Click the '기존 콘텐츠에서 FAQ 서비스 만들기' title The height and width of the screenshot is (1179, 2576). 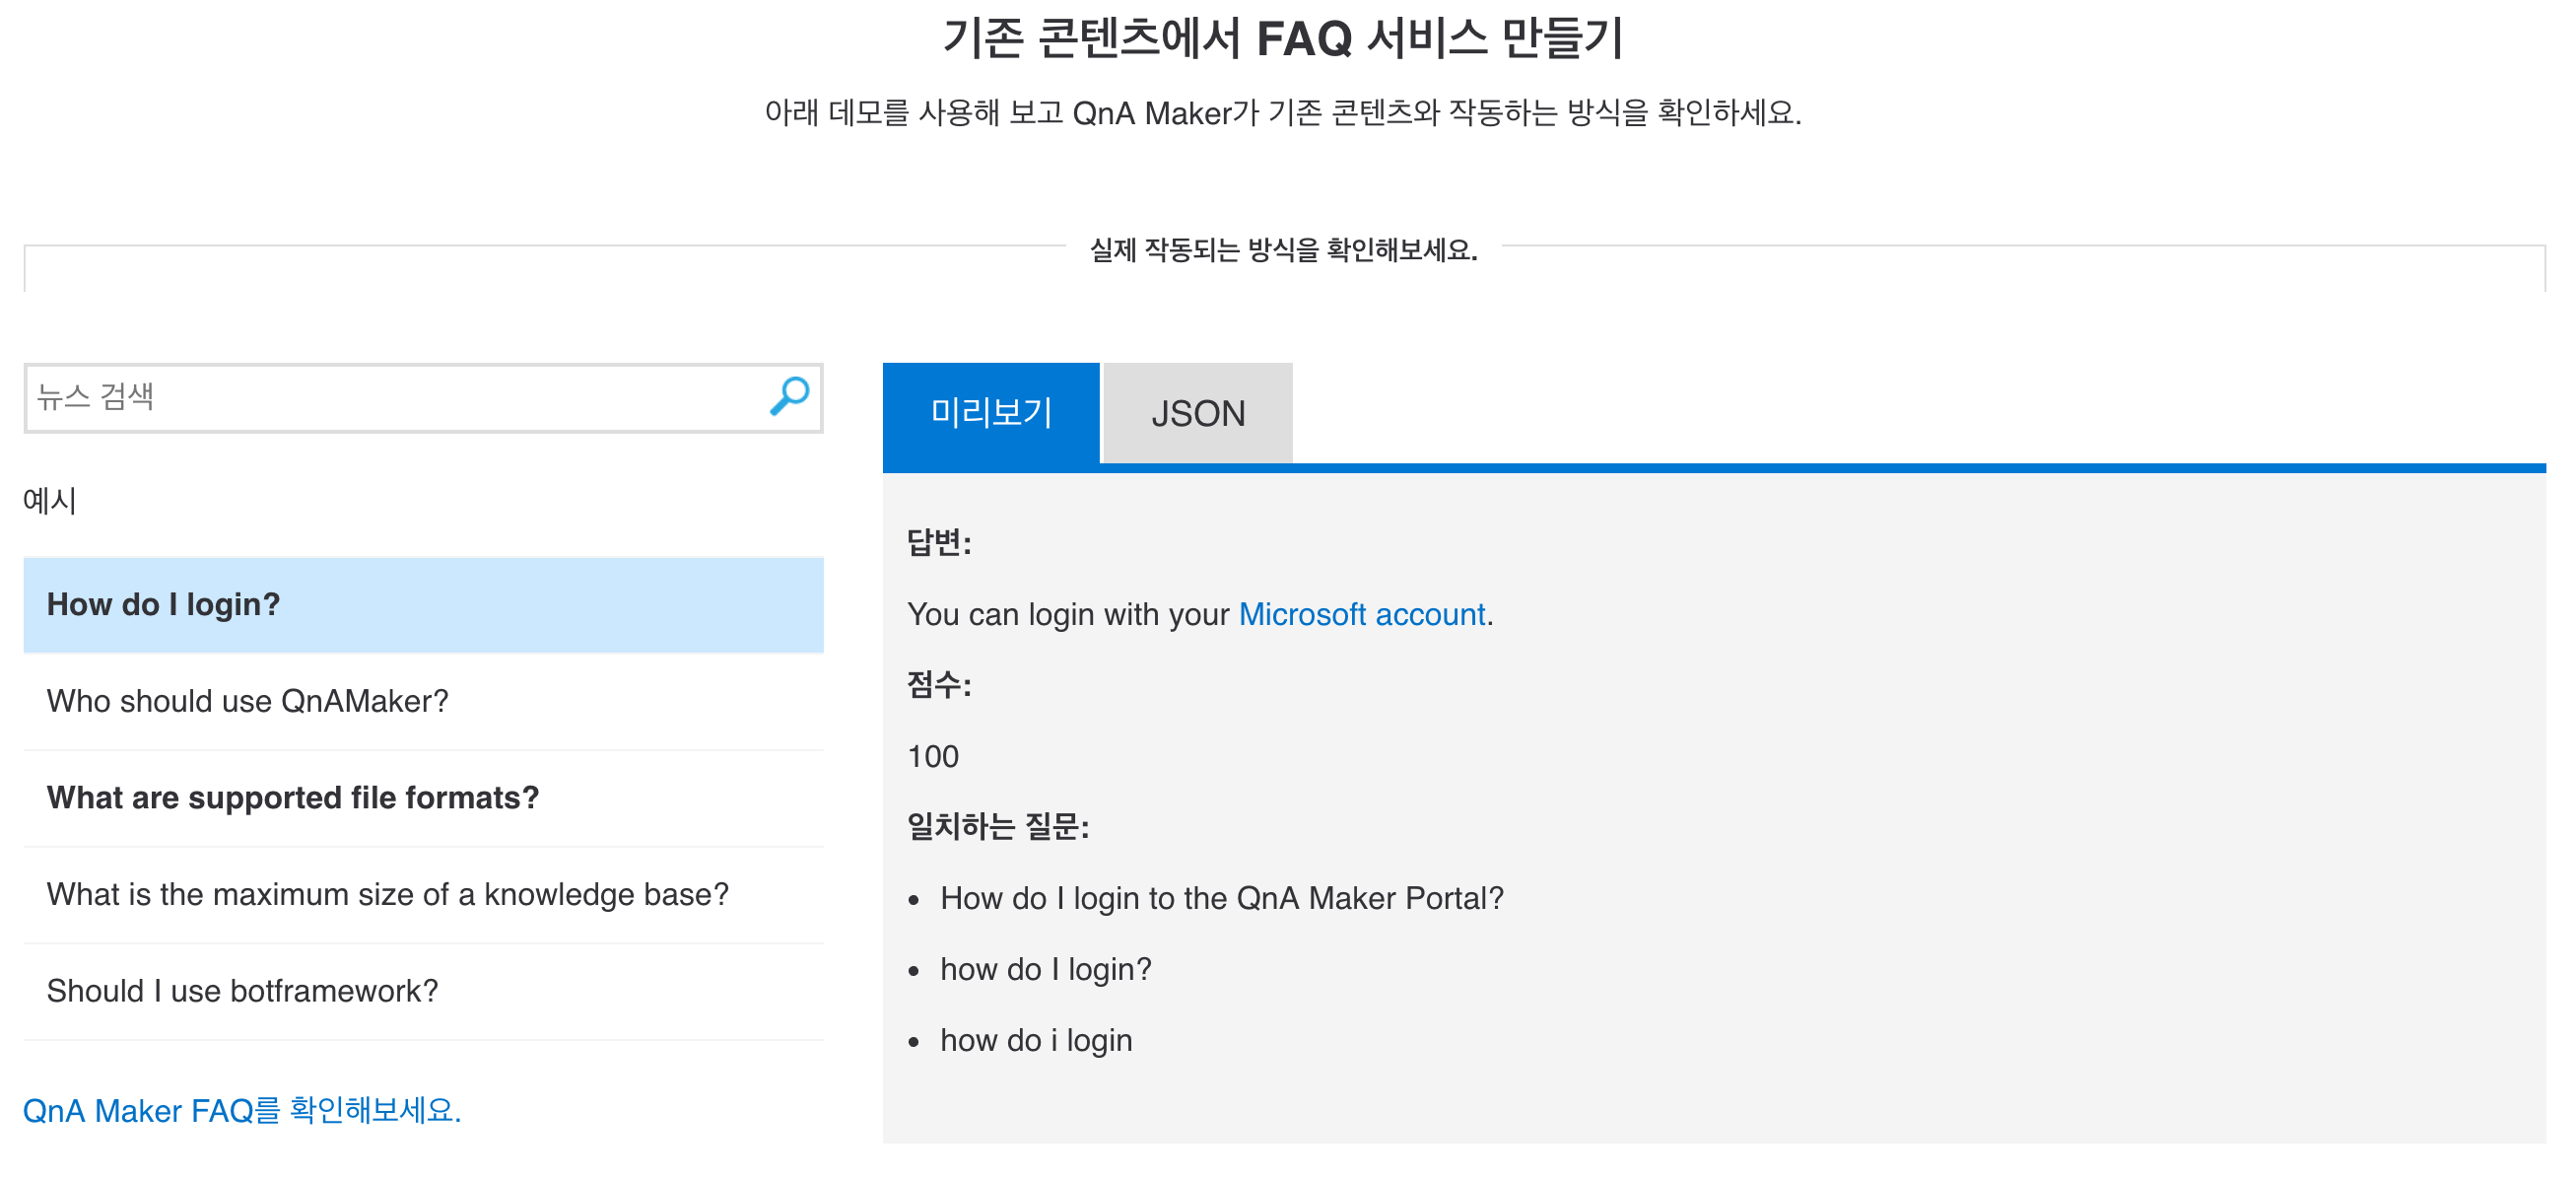(1283, 38)
